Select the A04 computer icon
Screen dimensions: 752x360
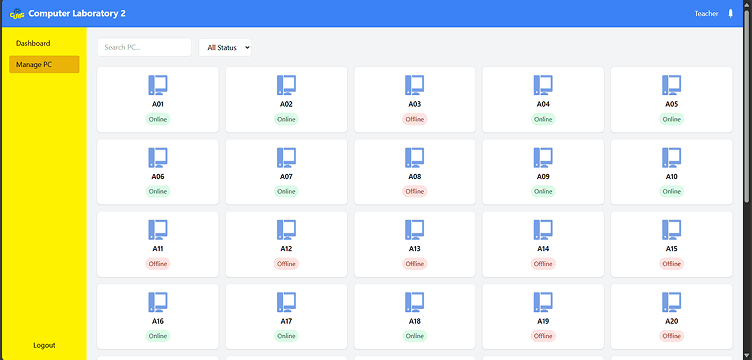point(543,85)
